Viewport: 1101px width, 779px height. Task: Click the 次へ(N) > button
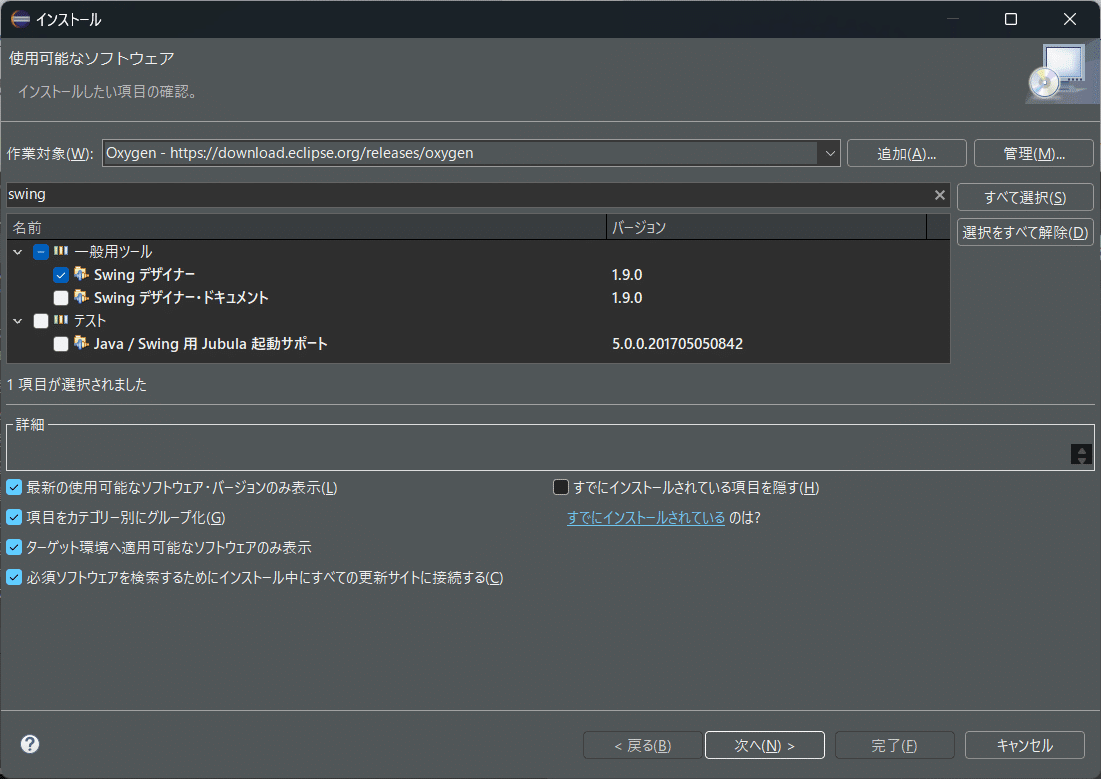[765, 745]
